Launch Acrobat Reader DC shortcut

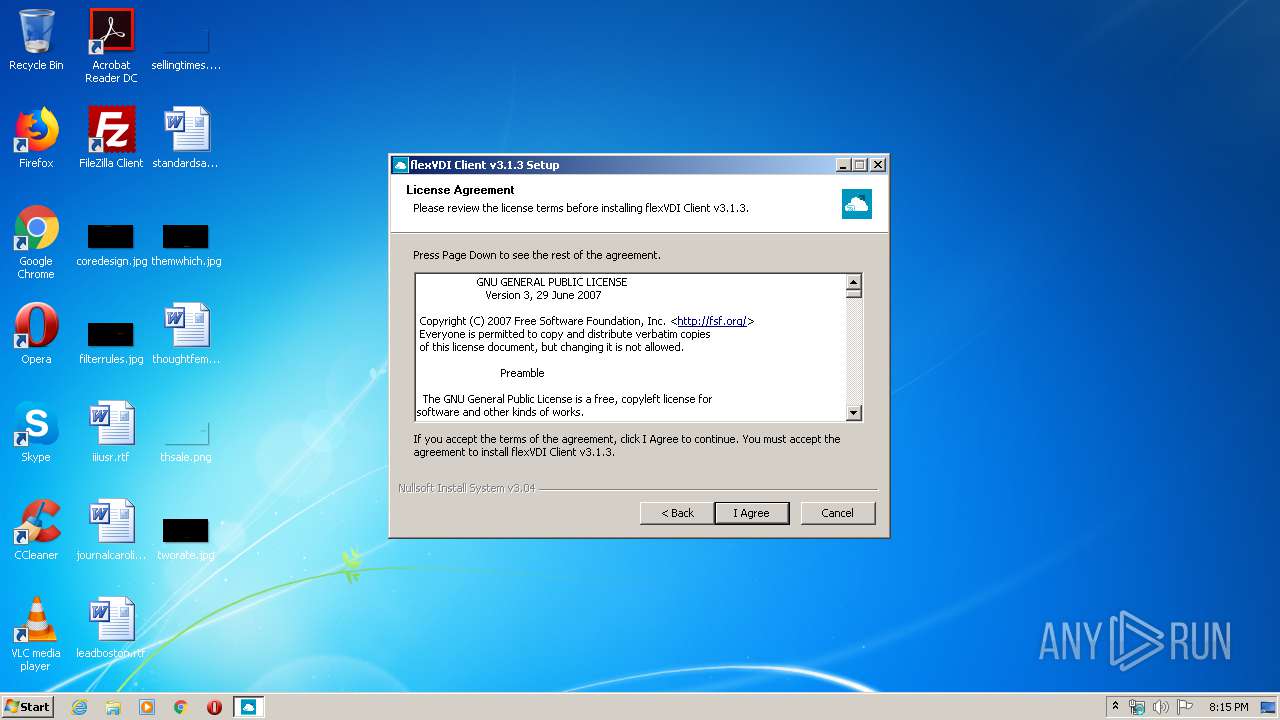coord(111,46)
